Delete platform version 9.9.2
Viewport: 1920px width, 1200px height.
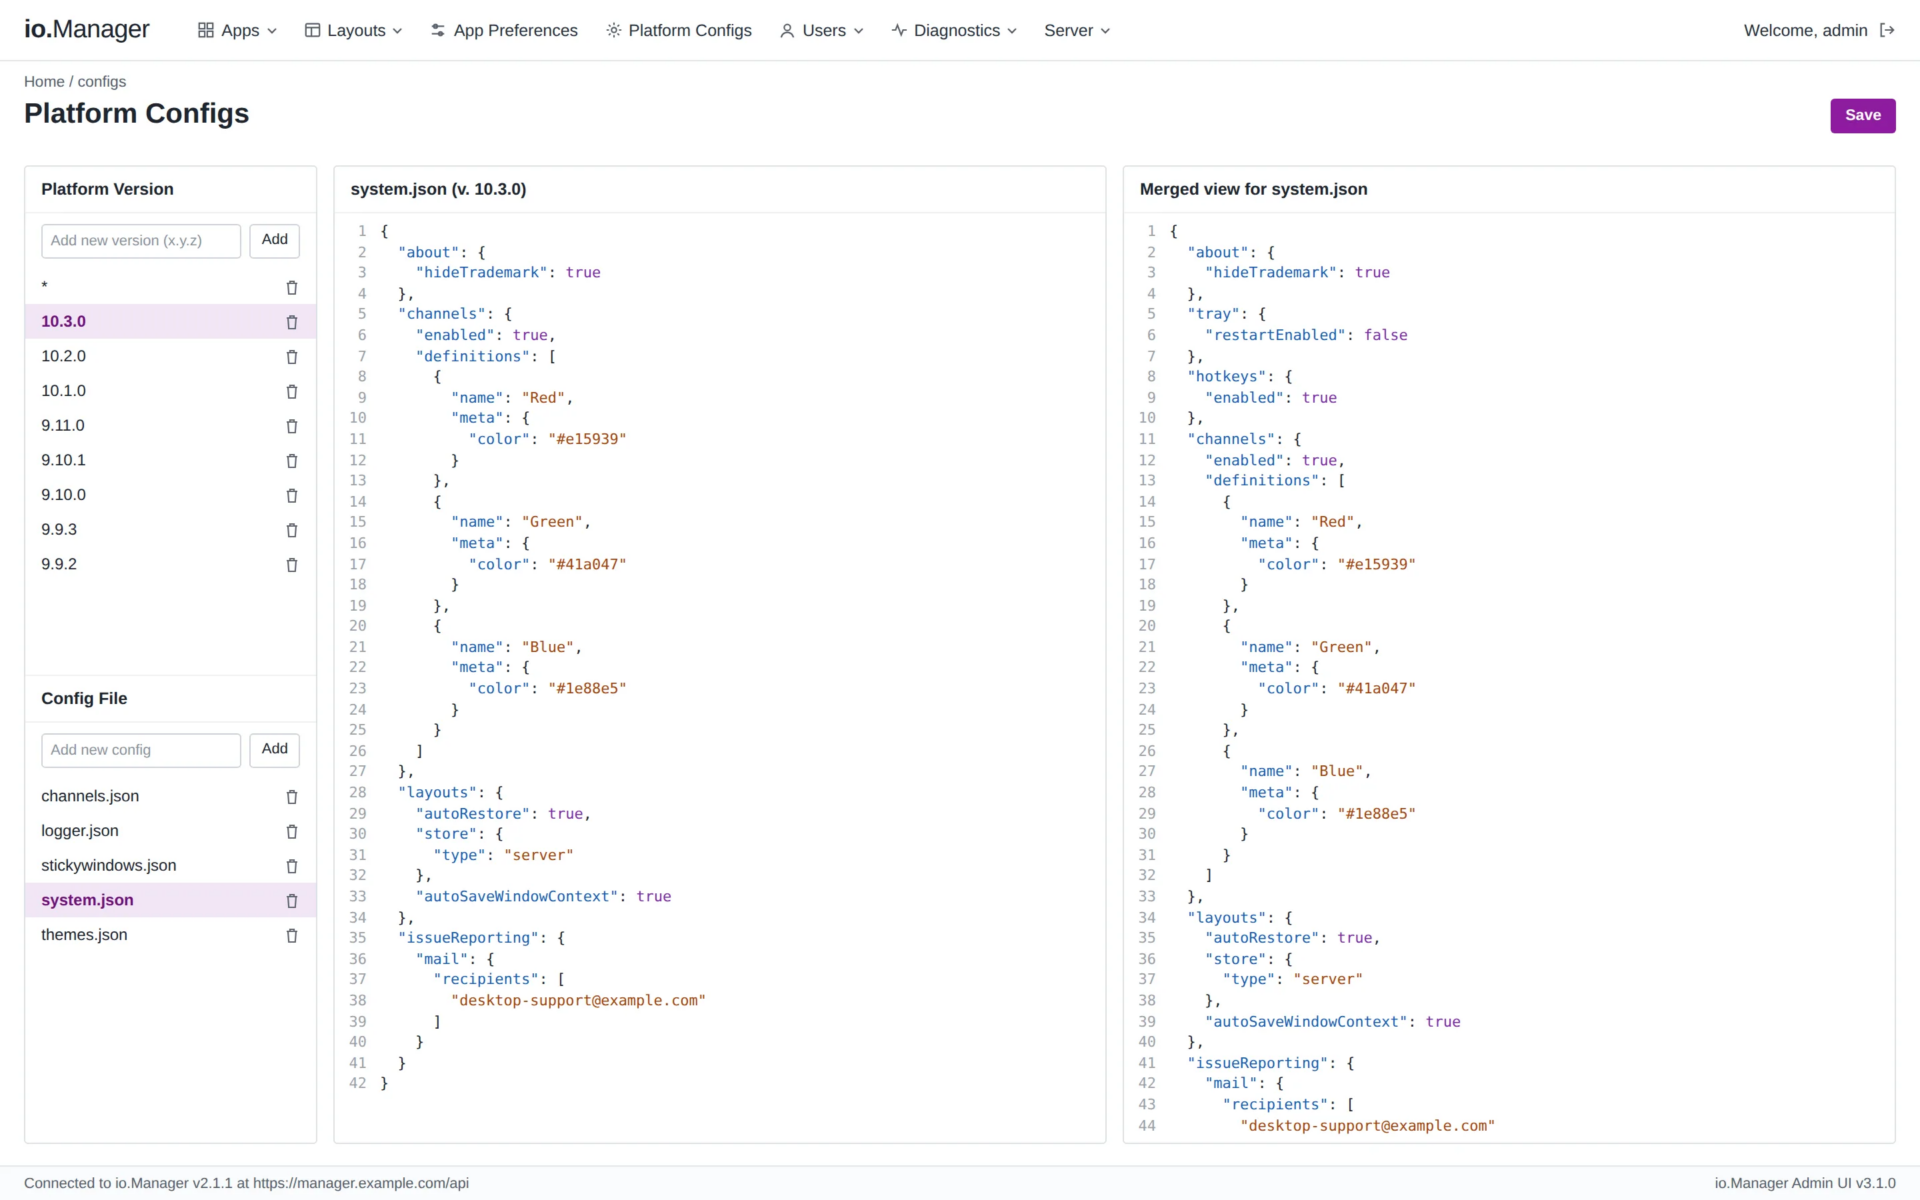292,565
